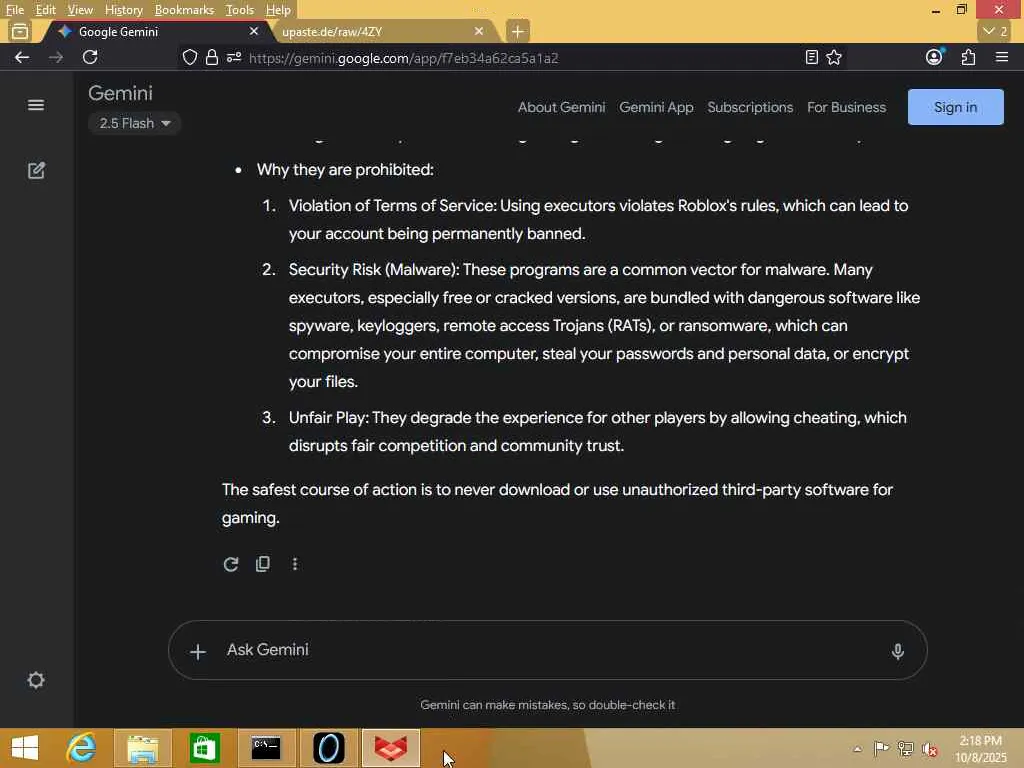Open the View menu
This screenshot has height=768, width=1024.
click(x=80, y=10)
